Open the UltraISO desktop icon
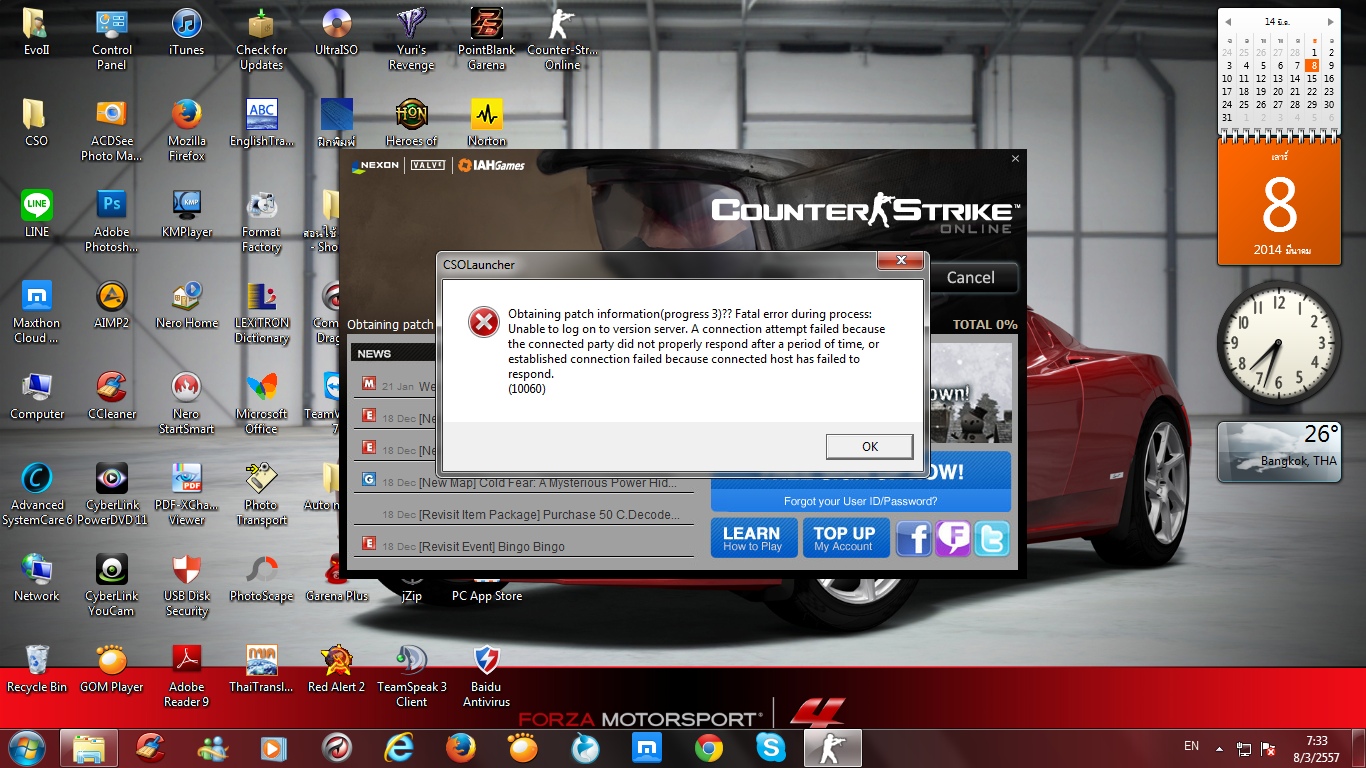 337,32
